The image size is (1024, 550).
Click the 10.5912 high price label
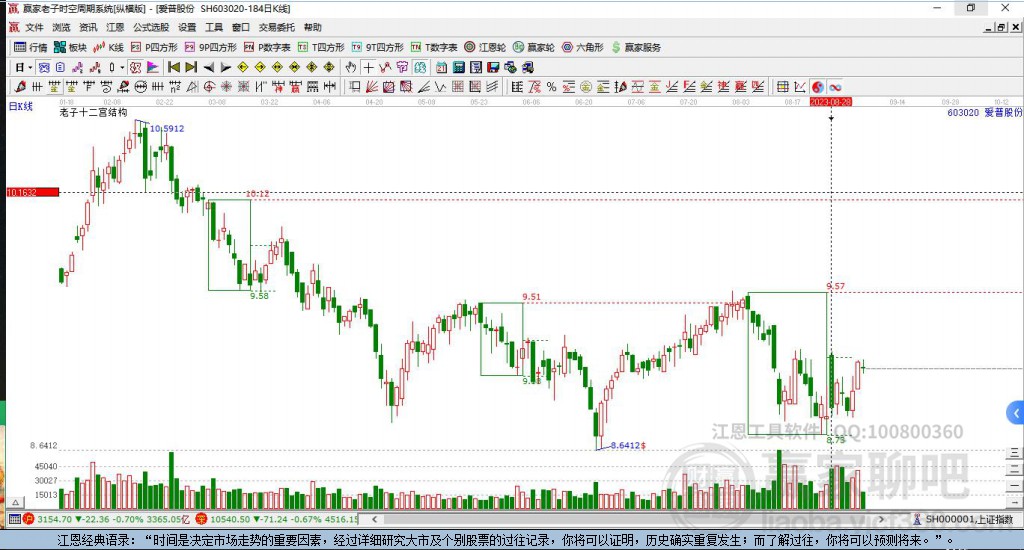(x=167, y=129)
